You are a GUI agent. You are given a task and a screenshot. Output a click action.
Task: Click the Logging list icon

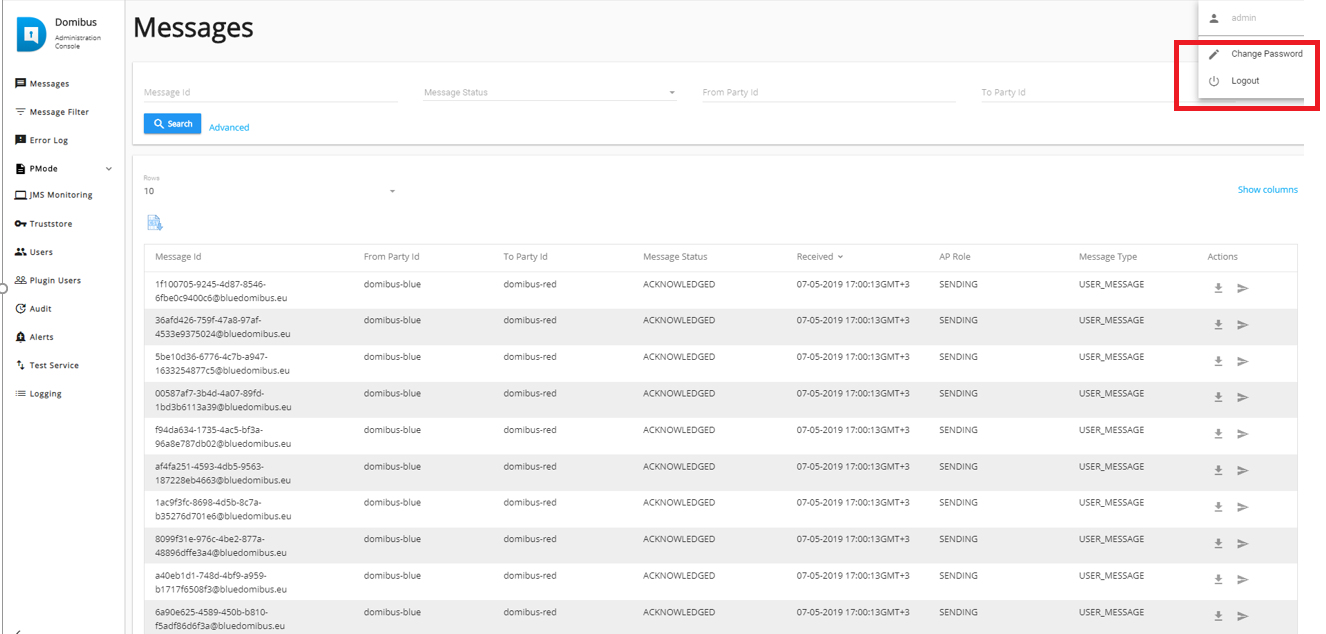(x=20, y=394)
